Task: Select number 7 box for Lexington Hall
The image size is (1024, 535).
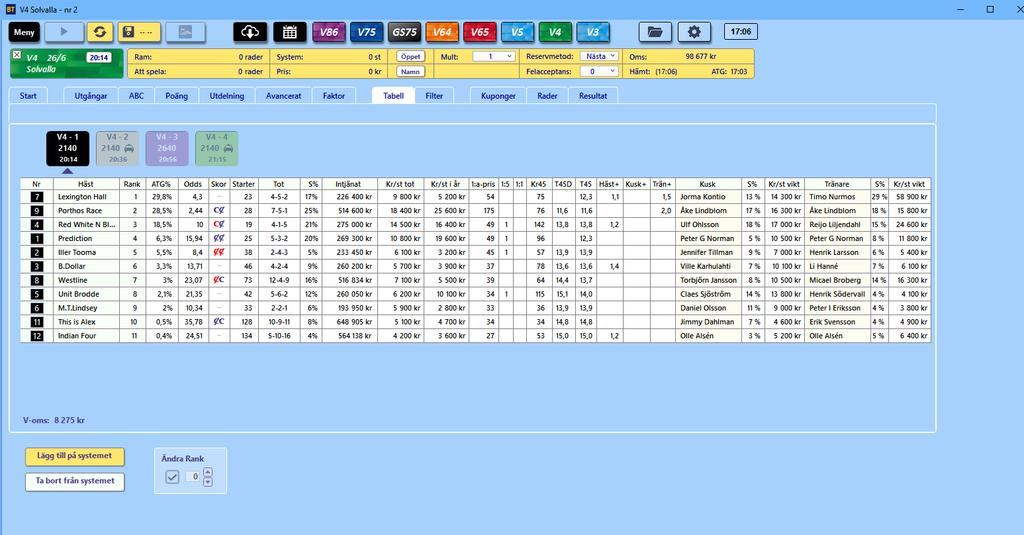Action: (x=37, y=197)
